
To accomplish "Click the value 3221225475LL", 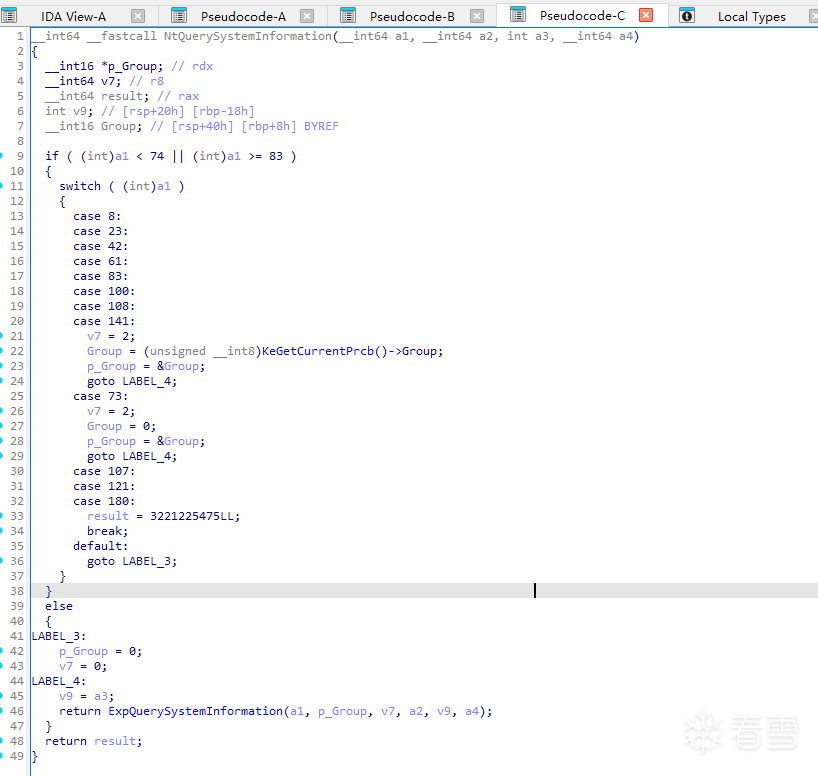I will [x=192, y=516].
